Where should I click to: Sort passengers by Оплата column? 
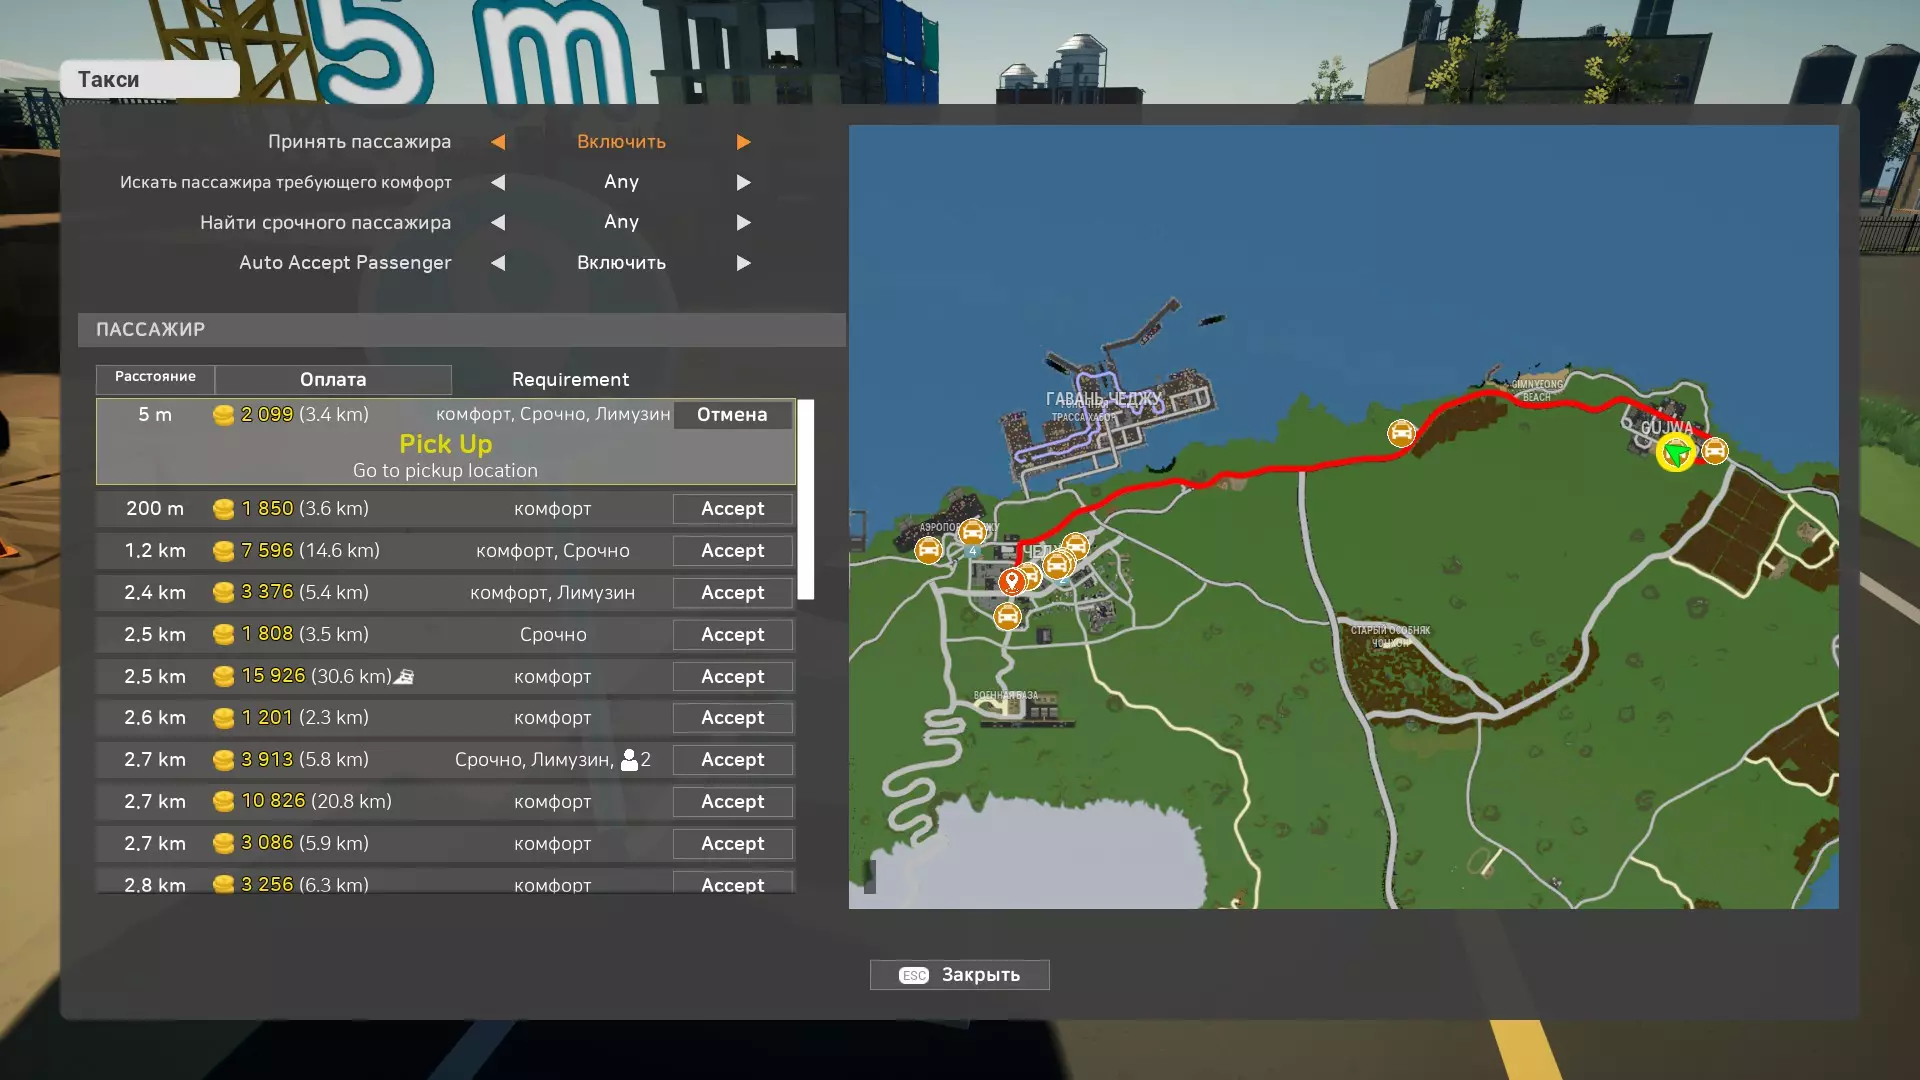coord(333,379)
